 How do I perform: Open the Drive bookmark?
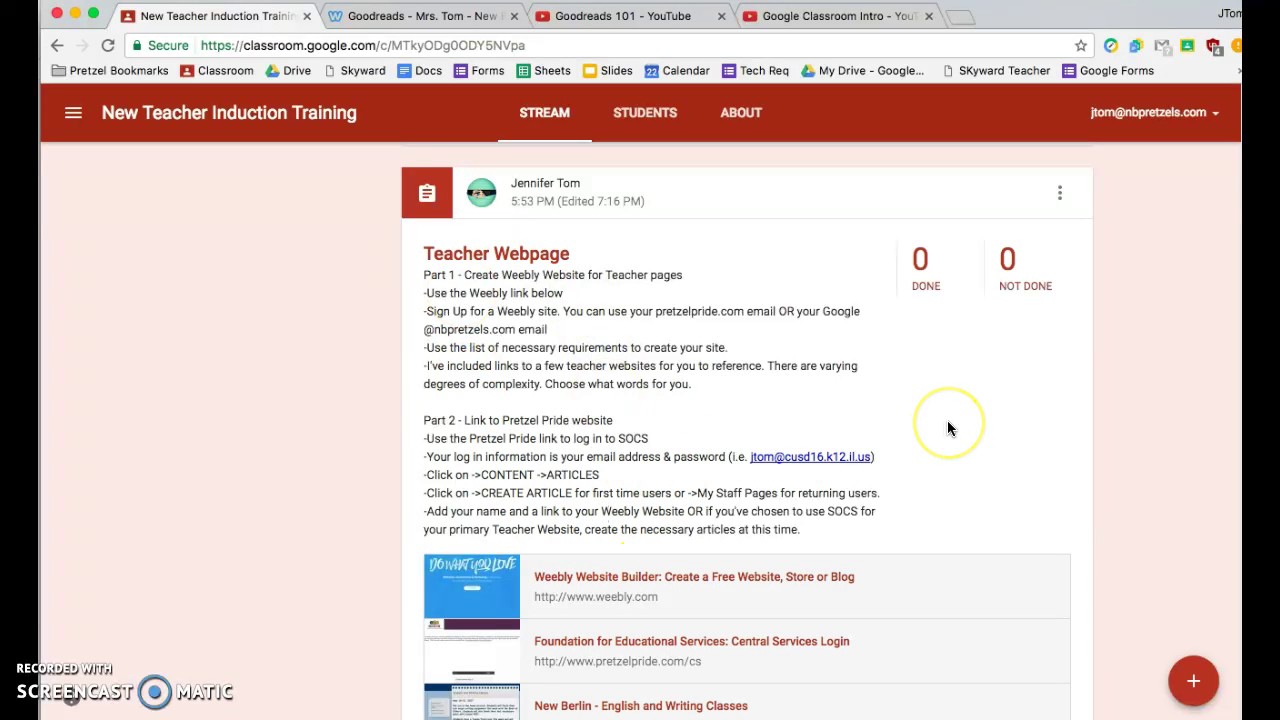point(288,71)
